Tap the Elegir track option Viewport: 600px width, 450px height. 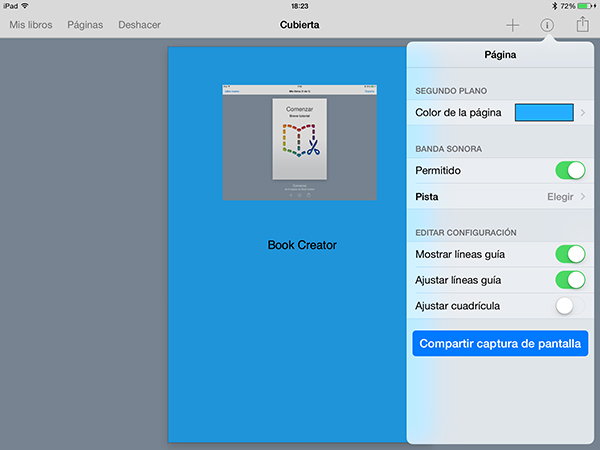560,197
